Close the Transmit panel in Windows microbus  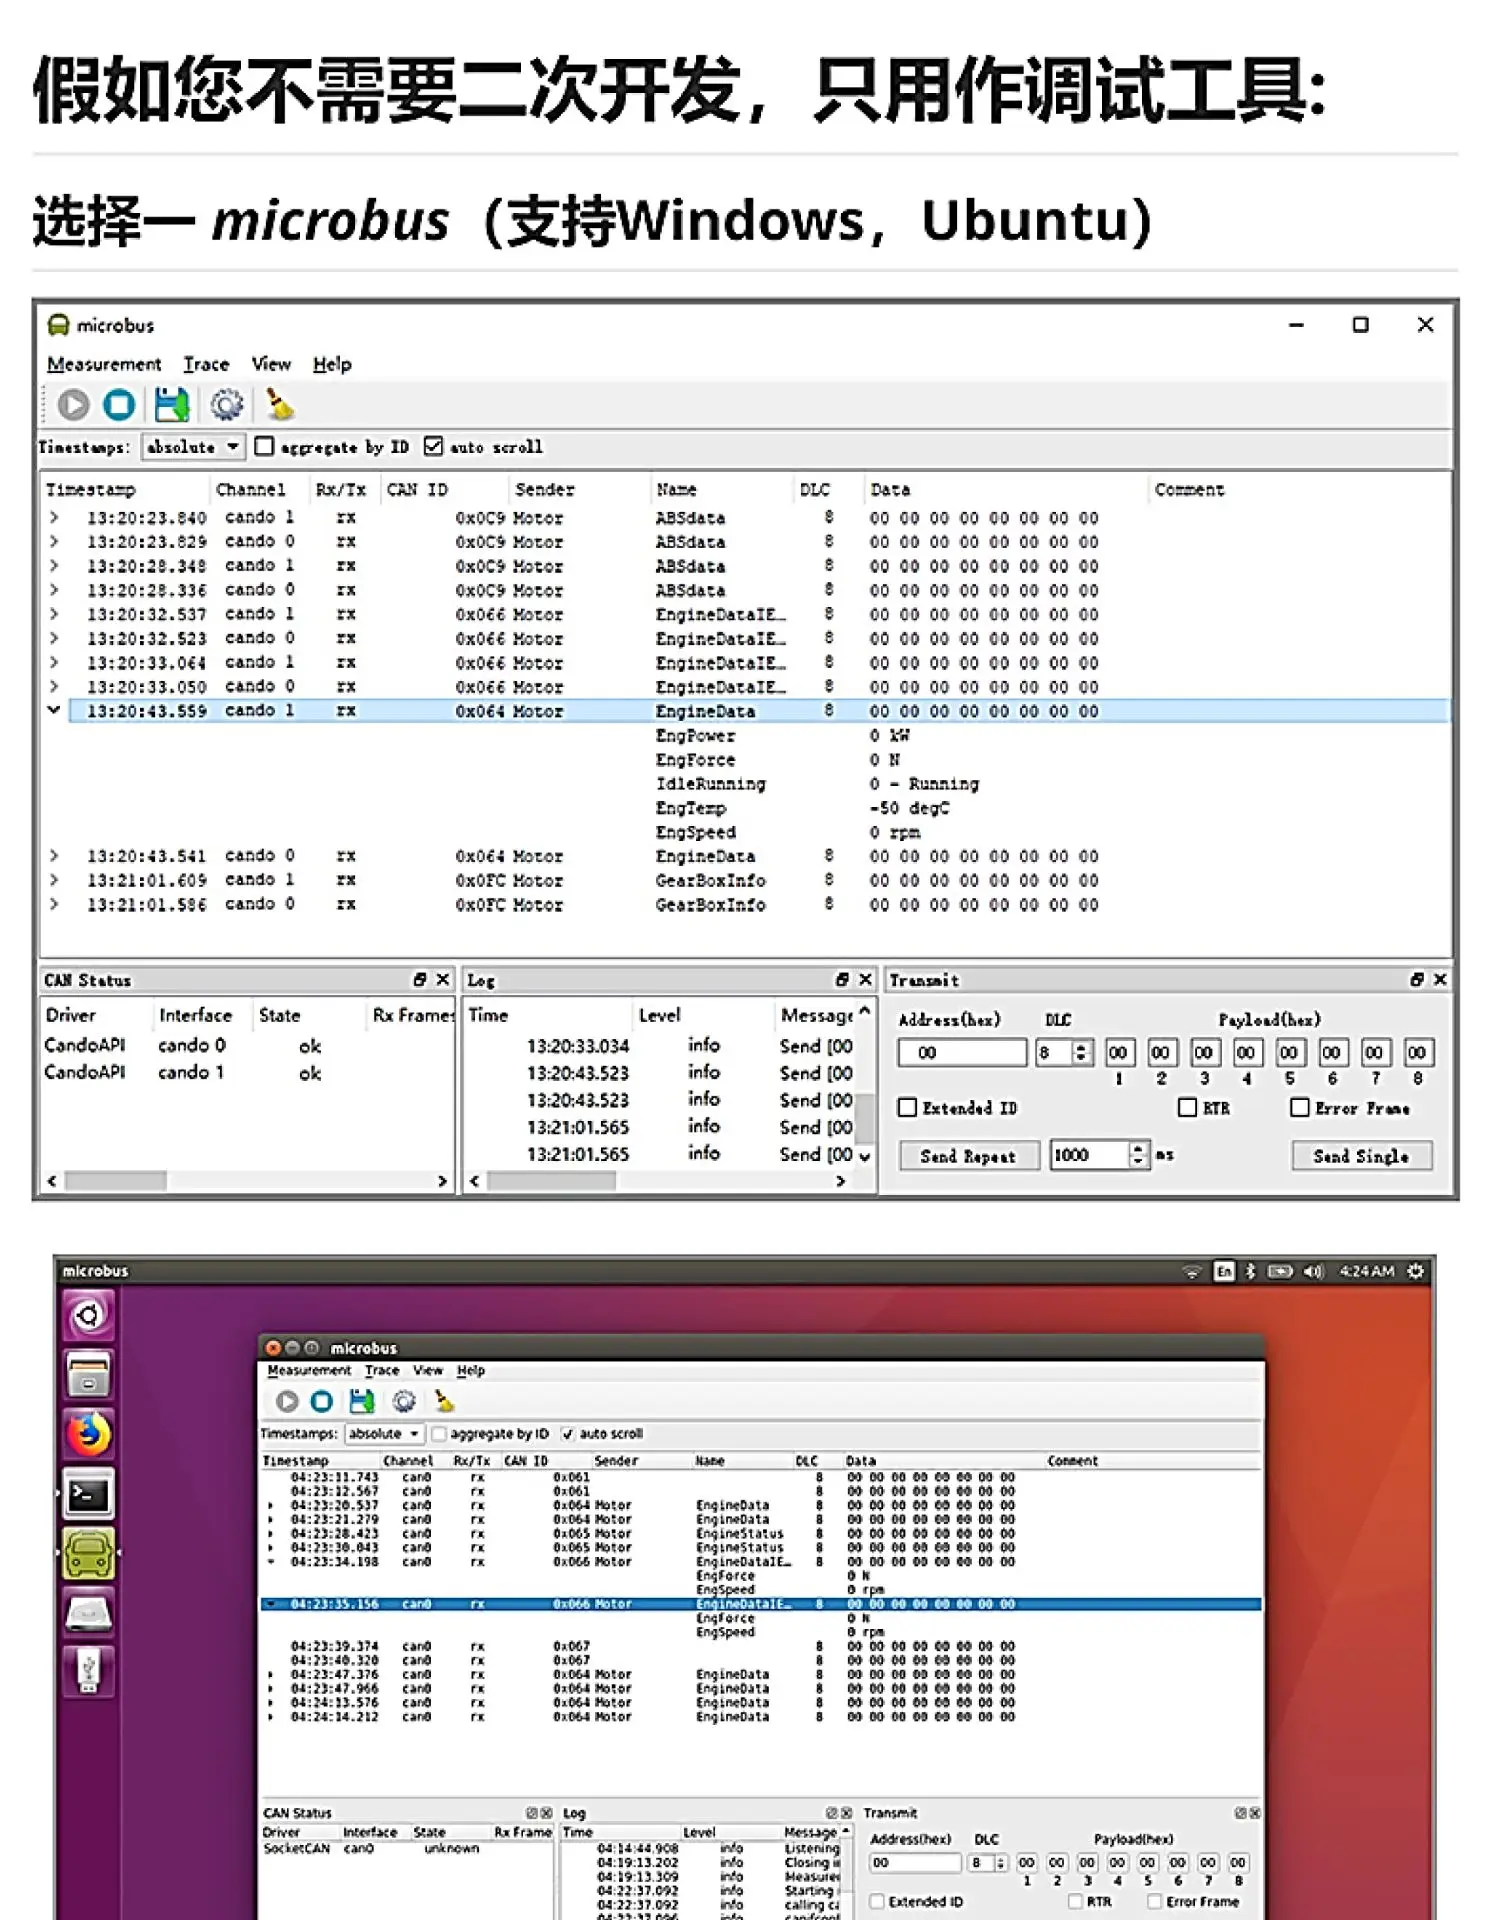[1440, 979]
